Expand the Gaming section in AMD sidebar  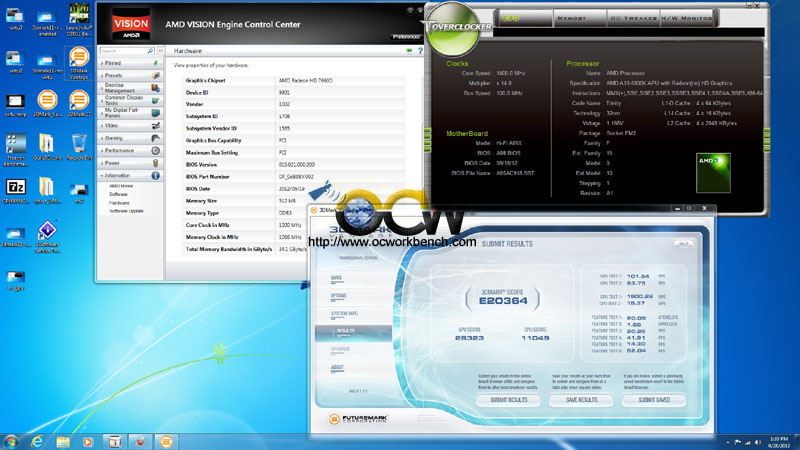pos(130,138)
